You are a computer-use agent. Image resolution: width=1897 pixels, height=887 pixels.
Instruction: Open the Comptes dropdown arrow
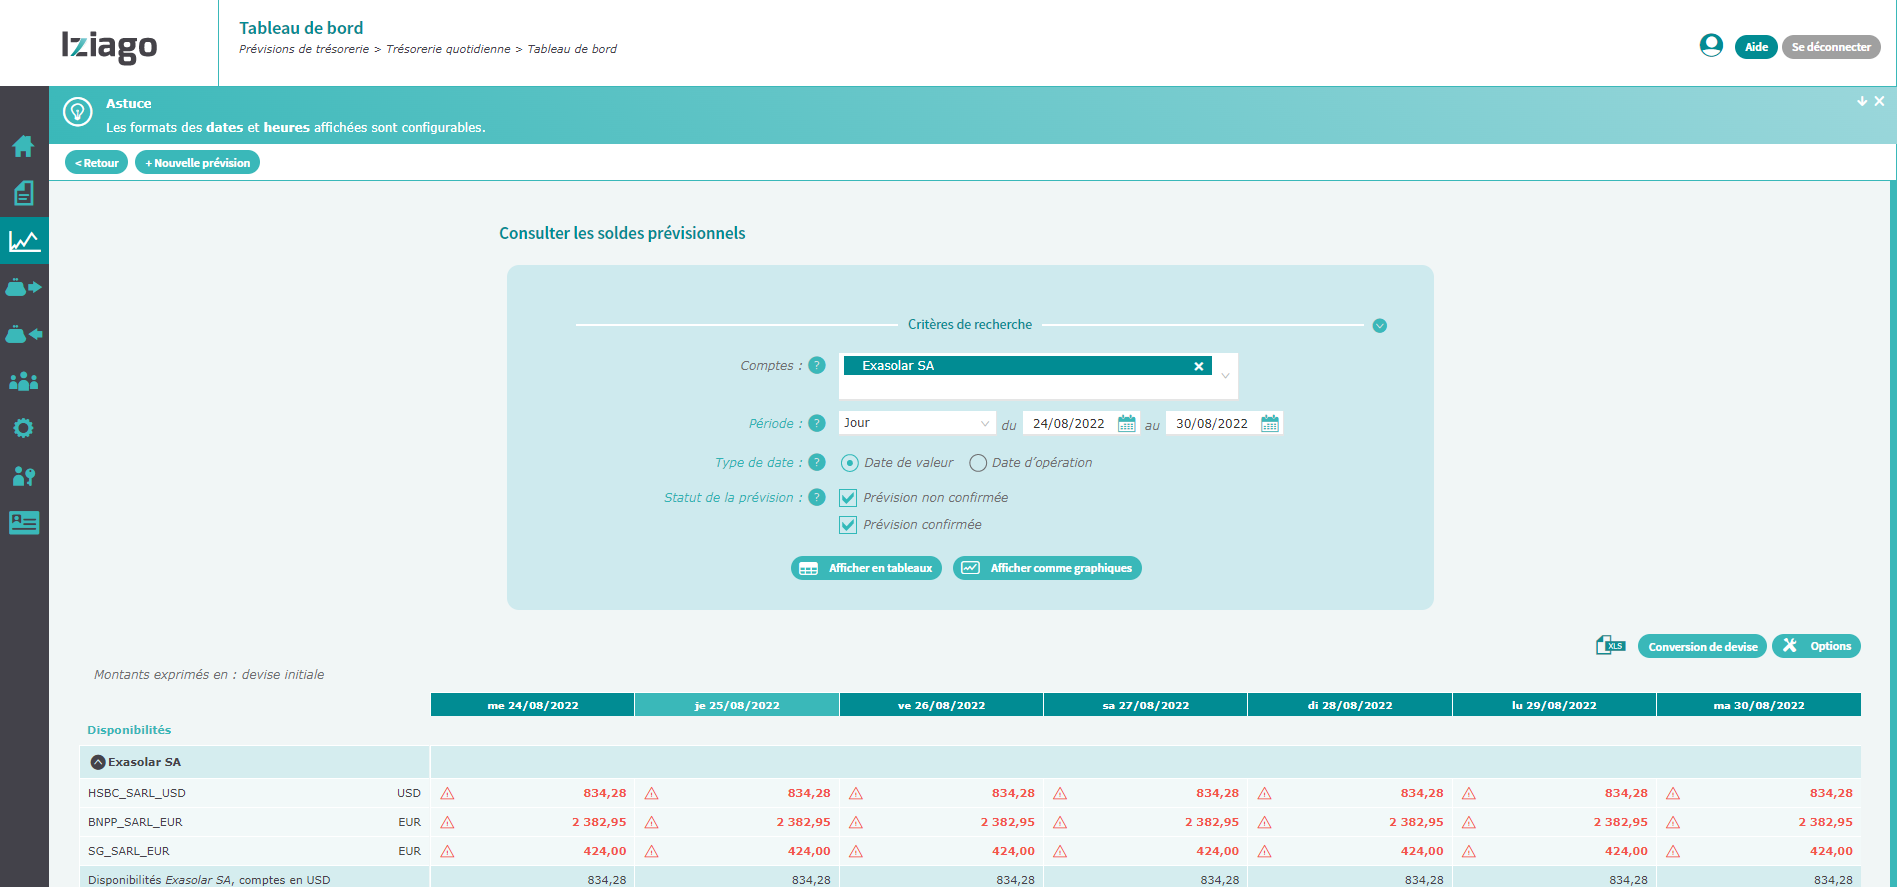pyautogui.click(x=1225, y=376)
